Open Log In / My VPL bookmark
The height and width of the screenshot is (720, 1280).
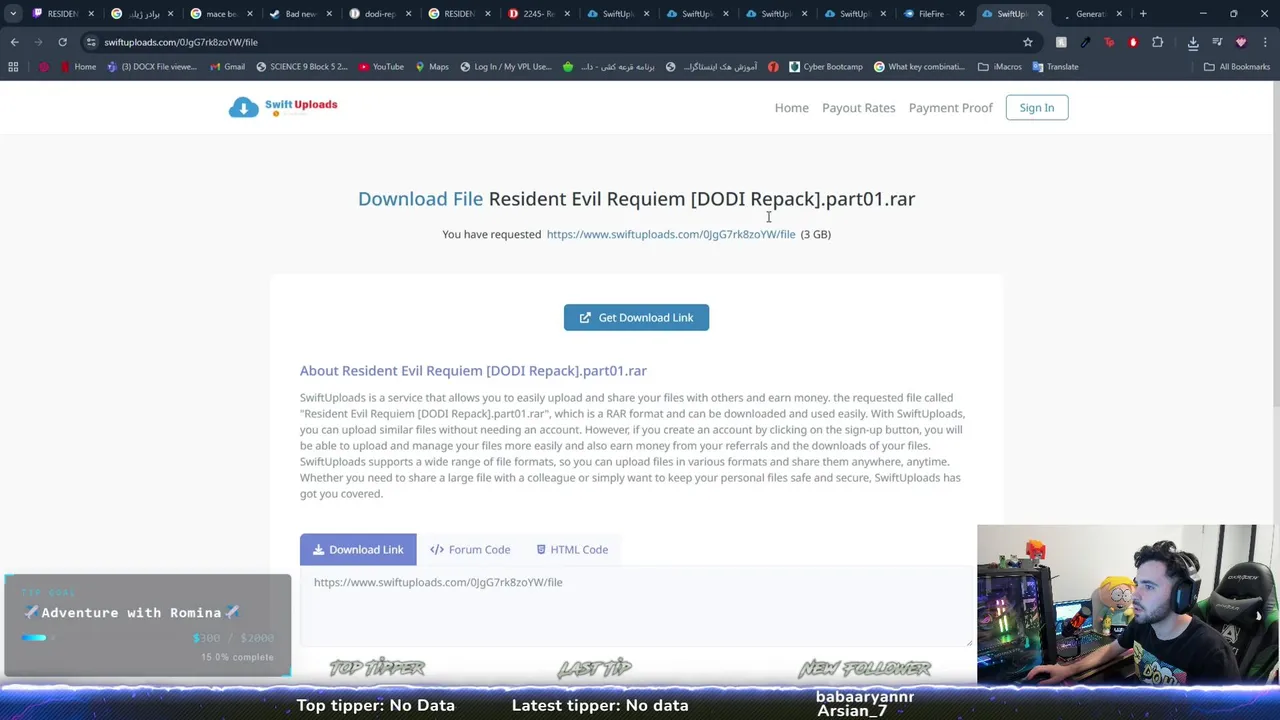[x=505, y=67]
